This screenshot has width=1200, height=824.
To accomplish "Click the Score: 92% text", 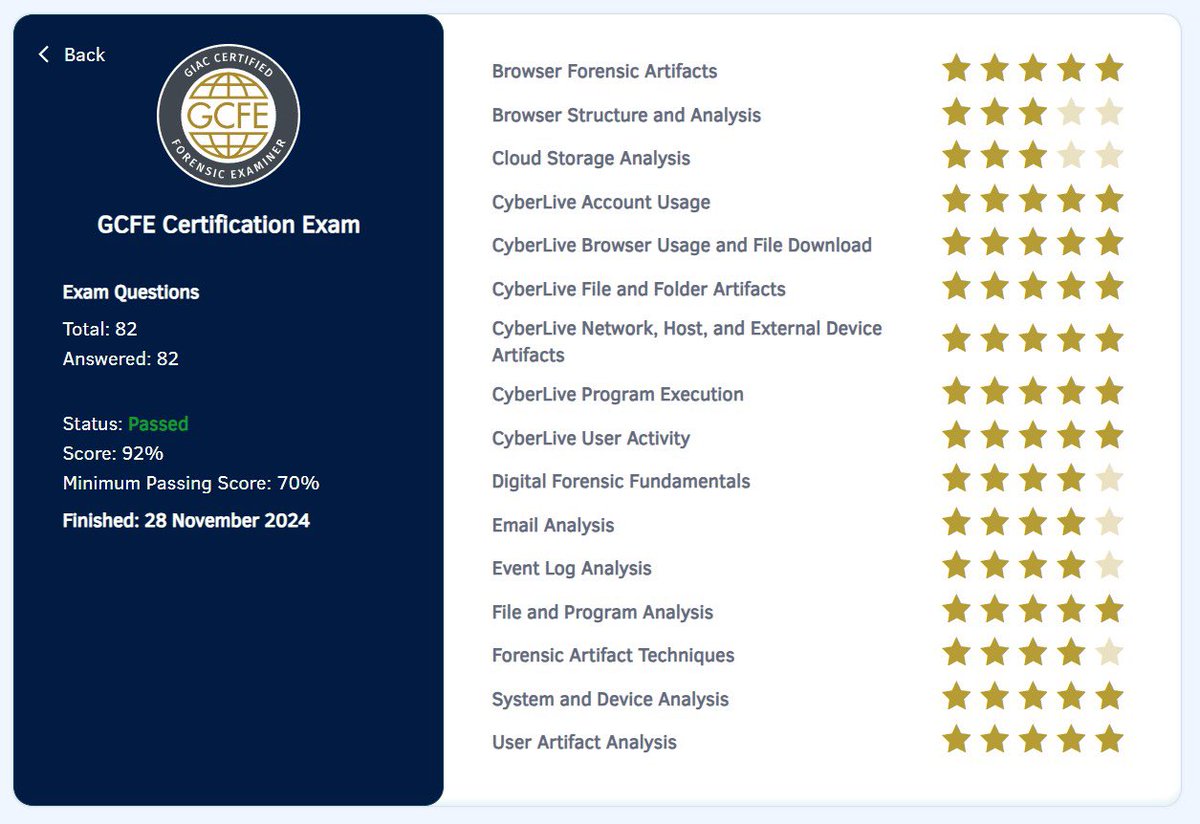I will (x=113, y=453).
